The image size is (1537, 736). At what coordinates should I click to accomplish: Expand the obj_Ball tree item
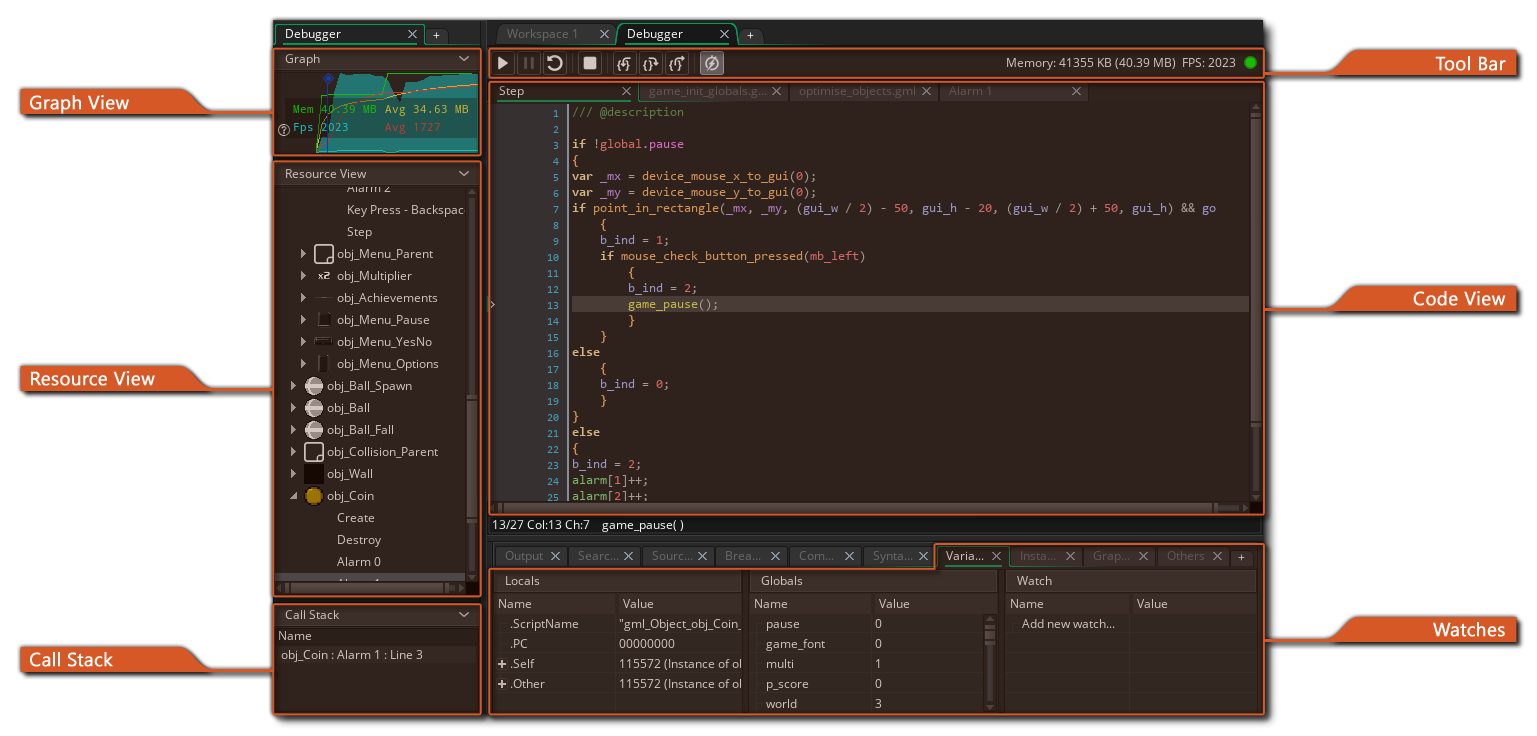coord(293,407)
